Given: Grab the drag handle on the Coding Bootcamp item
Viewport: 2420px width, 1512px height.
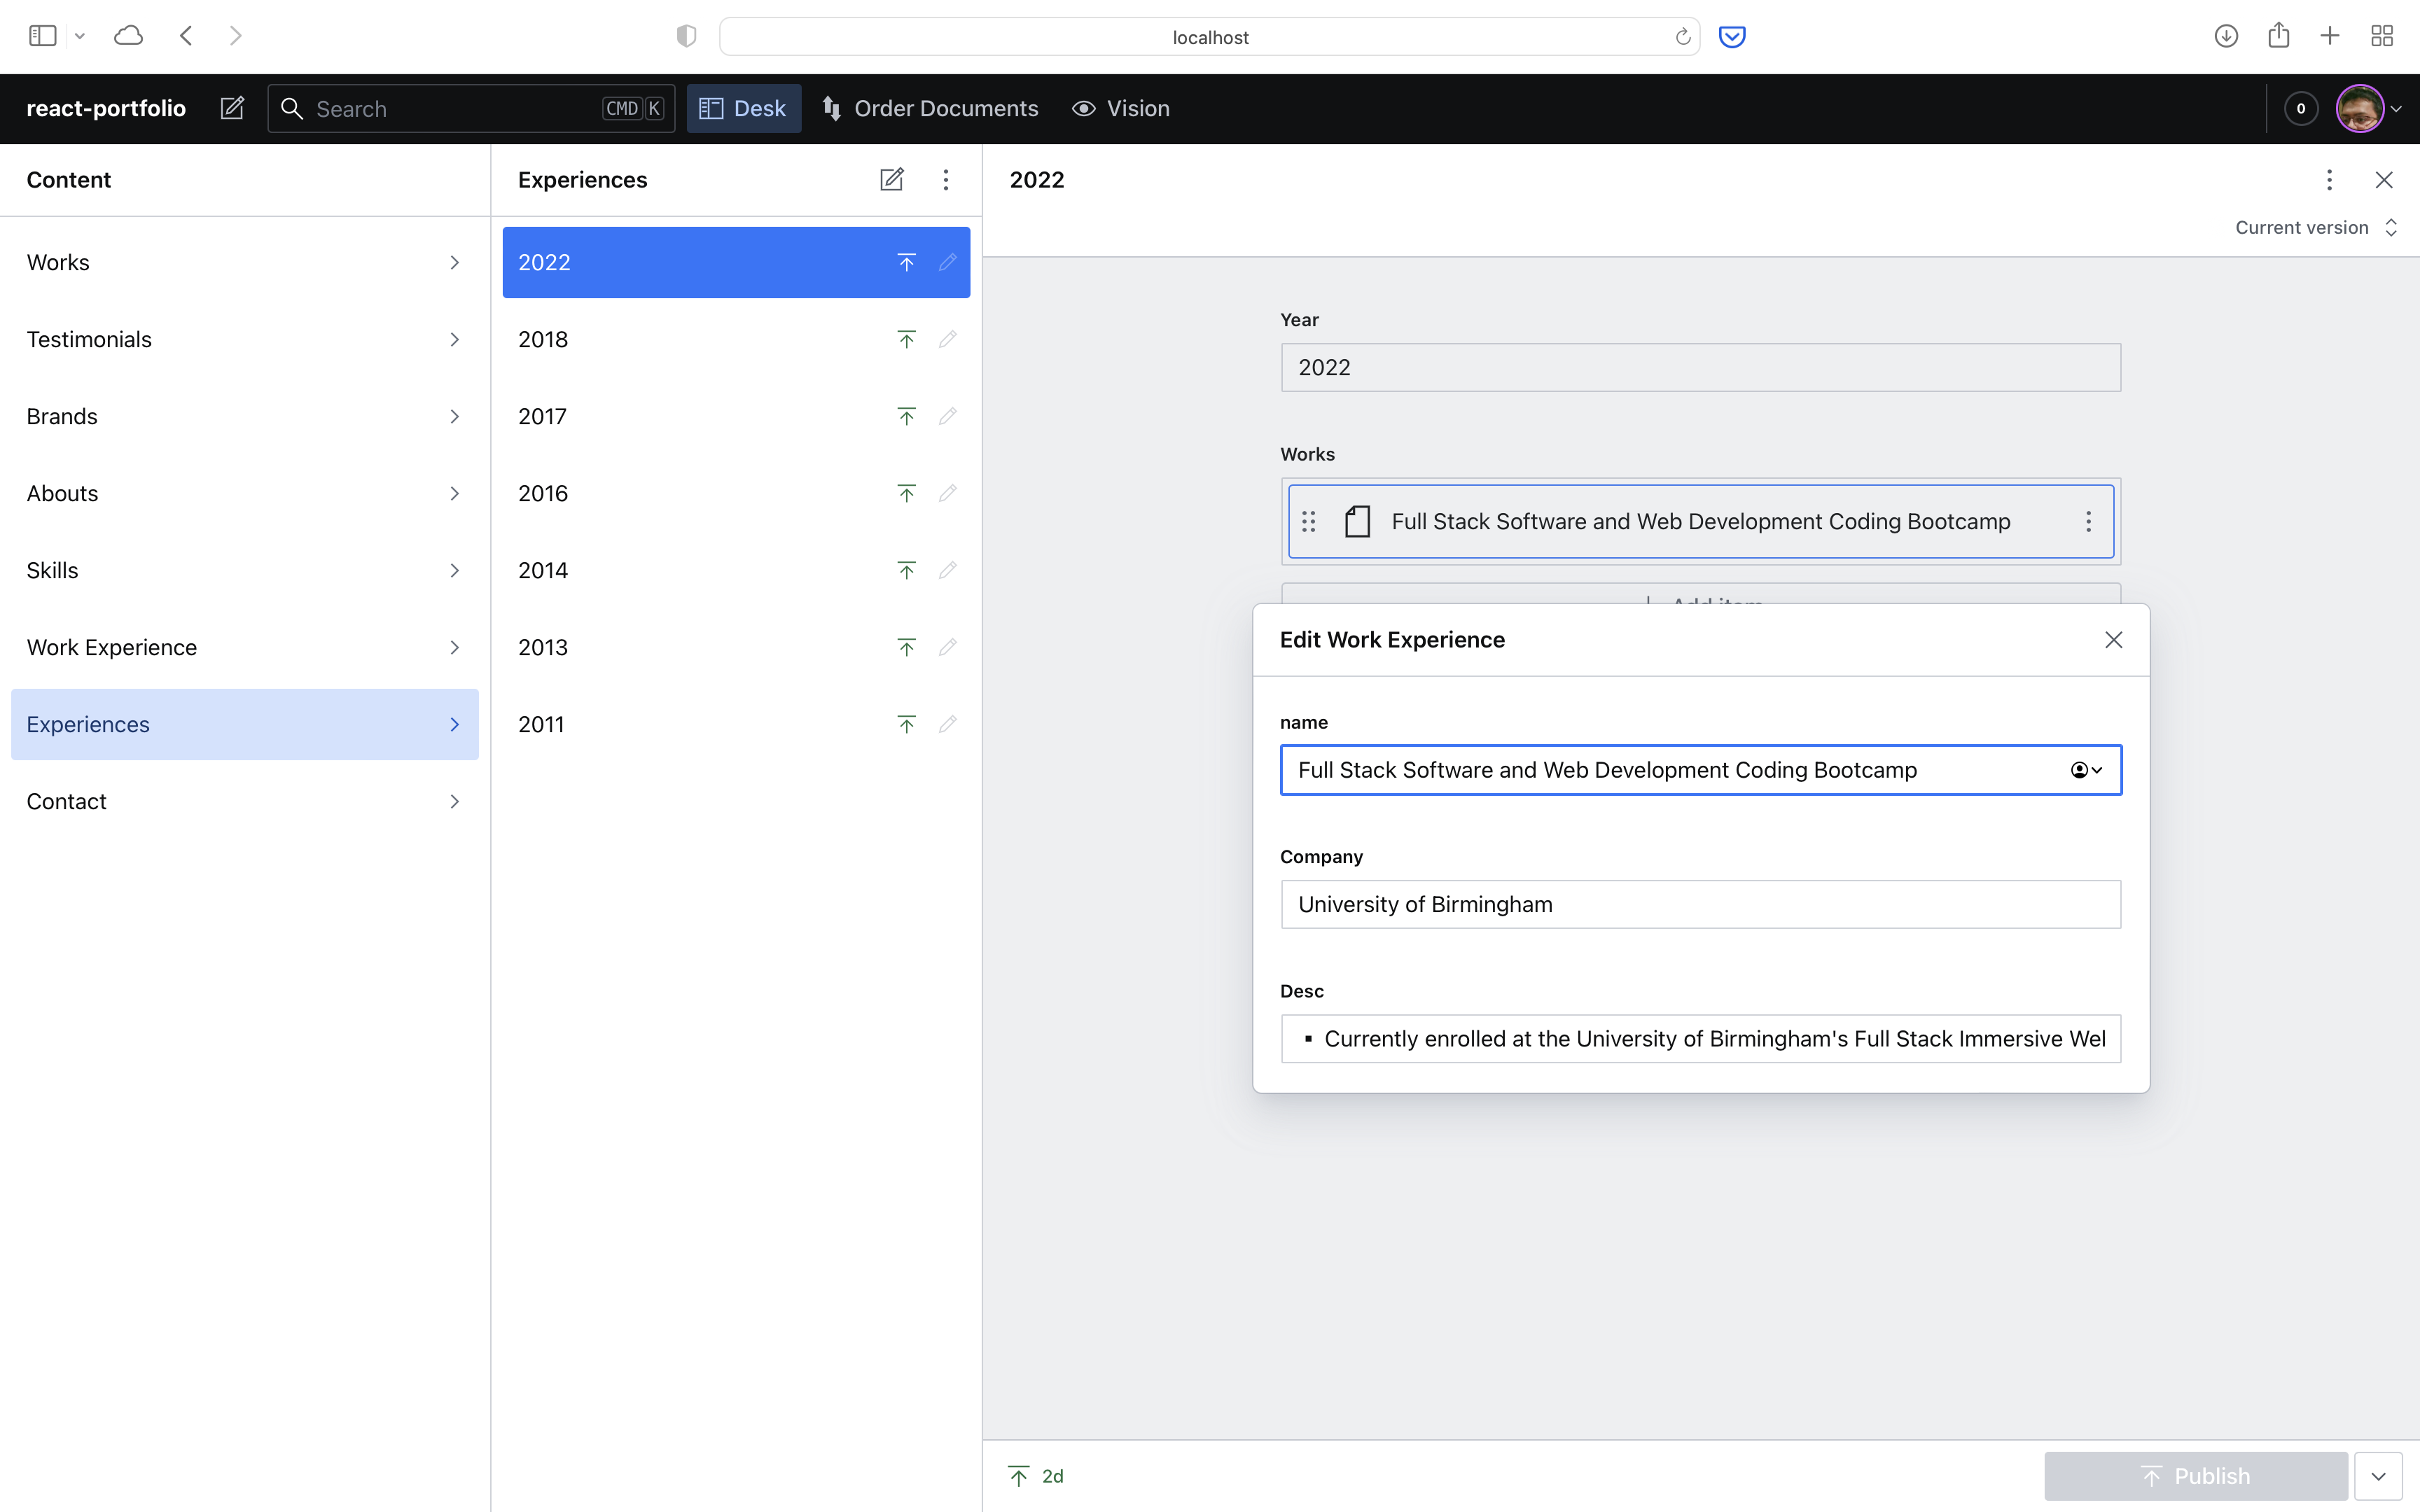Looking at the screenshot, I should (1308, 521).
